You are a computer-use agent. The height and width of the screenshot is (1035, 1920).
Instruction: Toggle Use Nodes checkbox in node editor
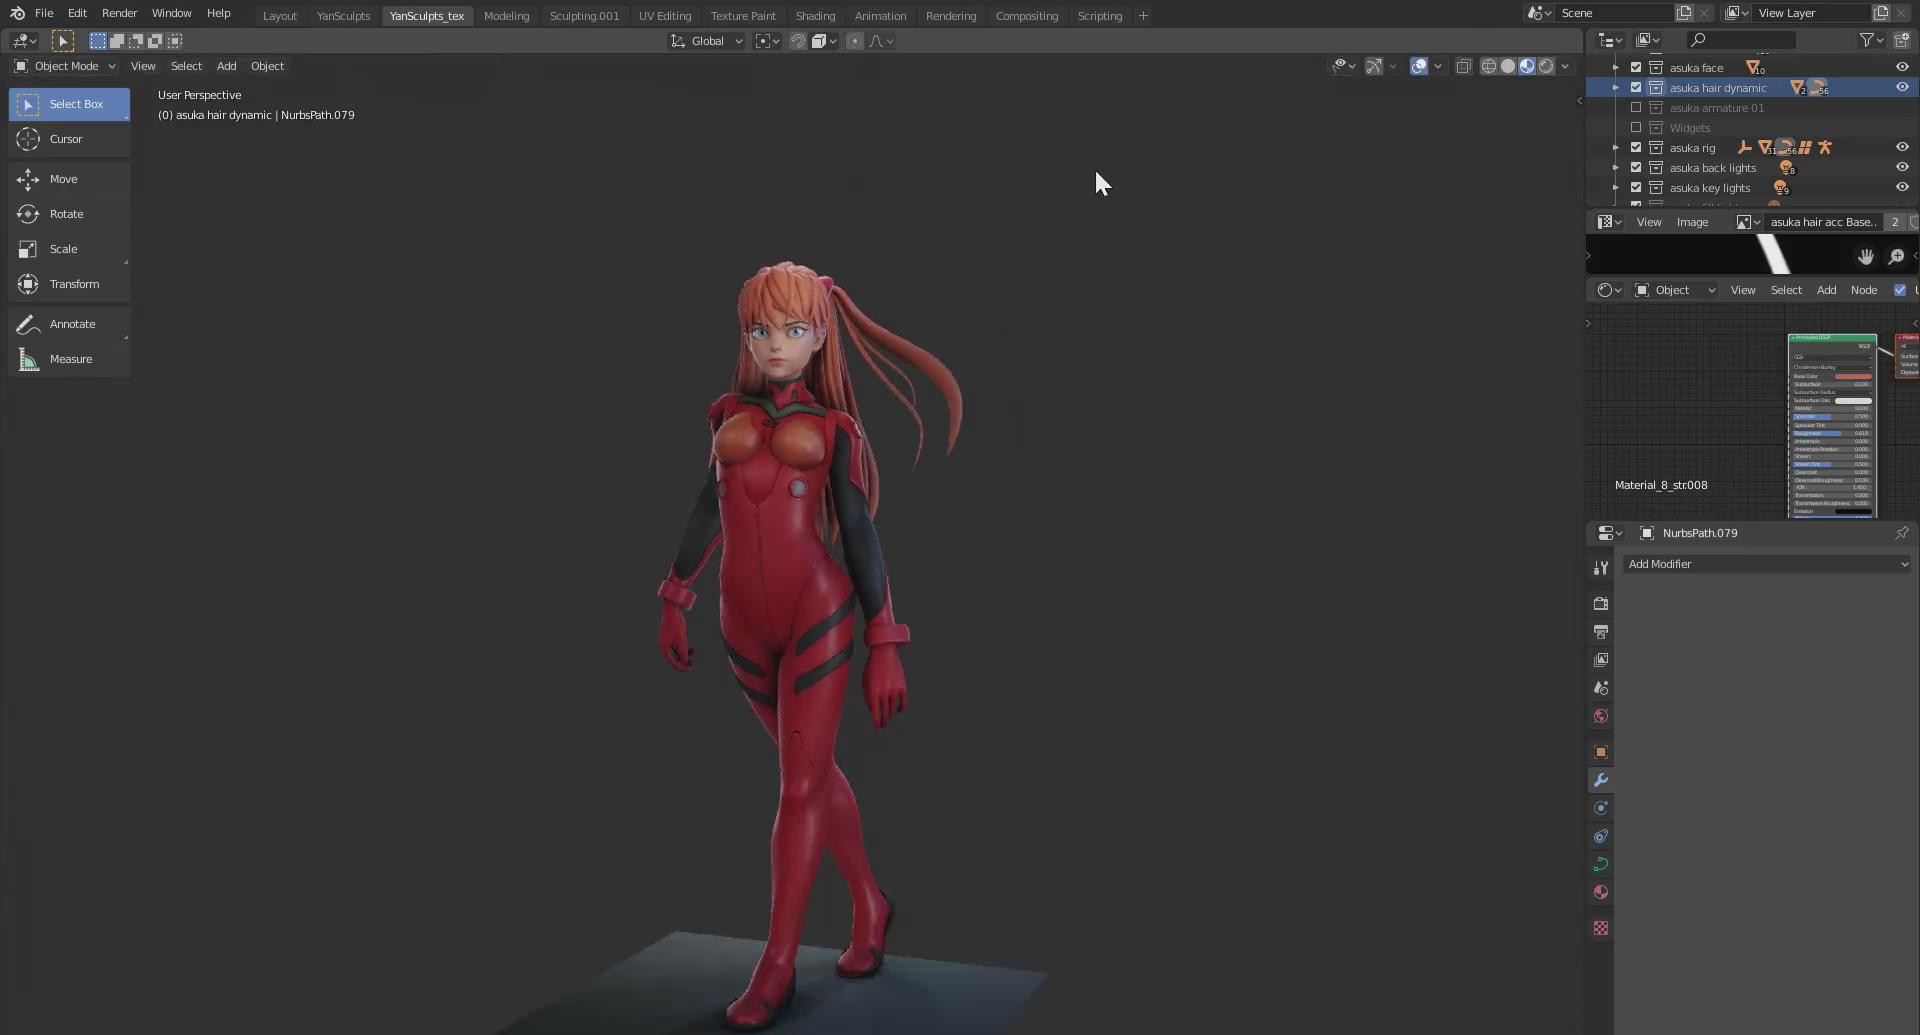coord(1900,290)
